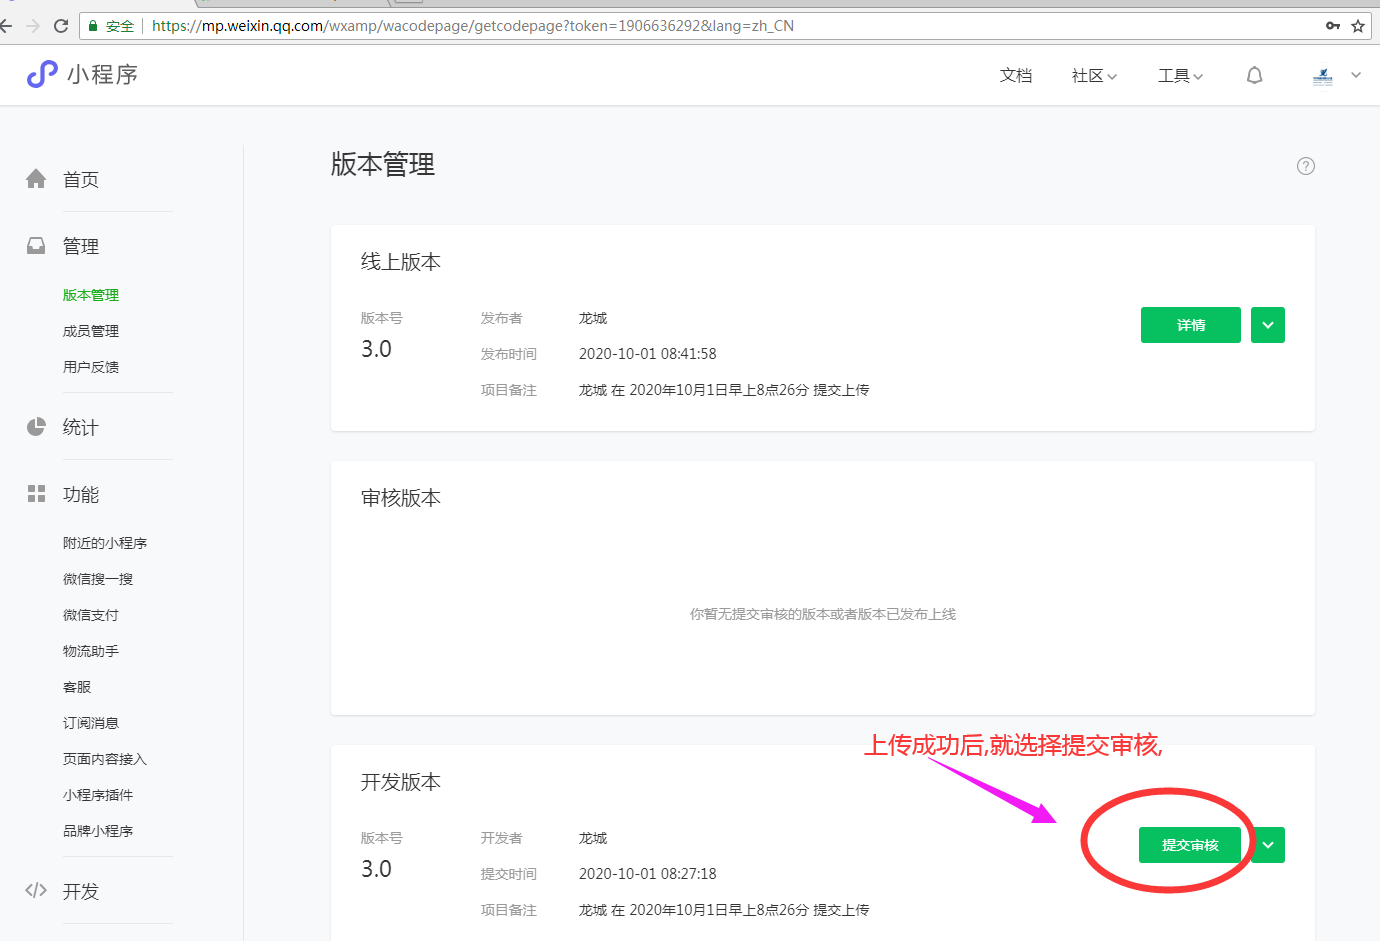This screenshot has width=1380, height=941.
Task: Click the browser address bar URL
Action: coord(472,26)
